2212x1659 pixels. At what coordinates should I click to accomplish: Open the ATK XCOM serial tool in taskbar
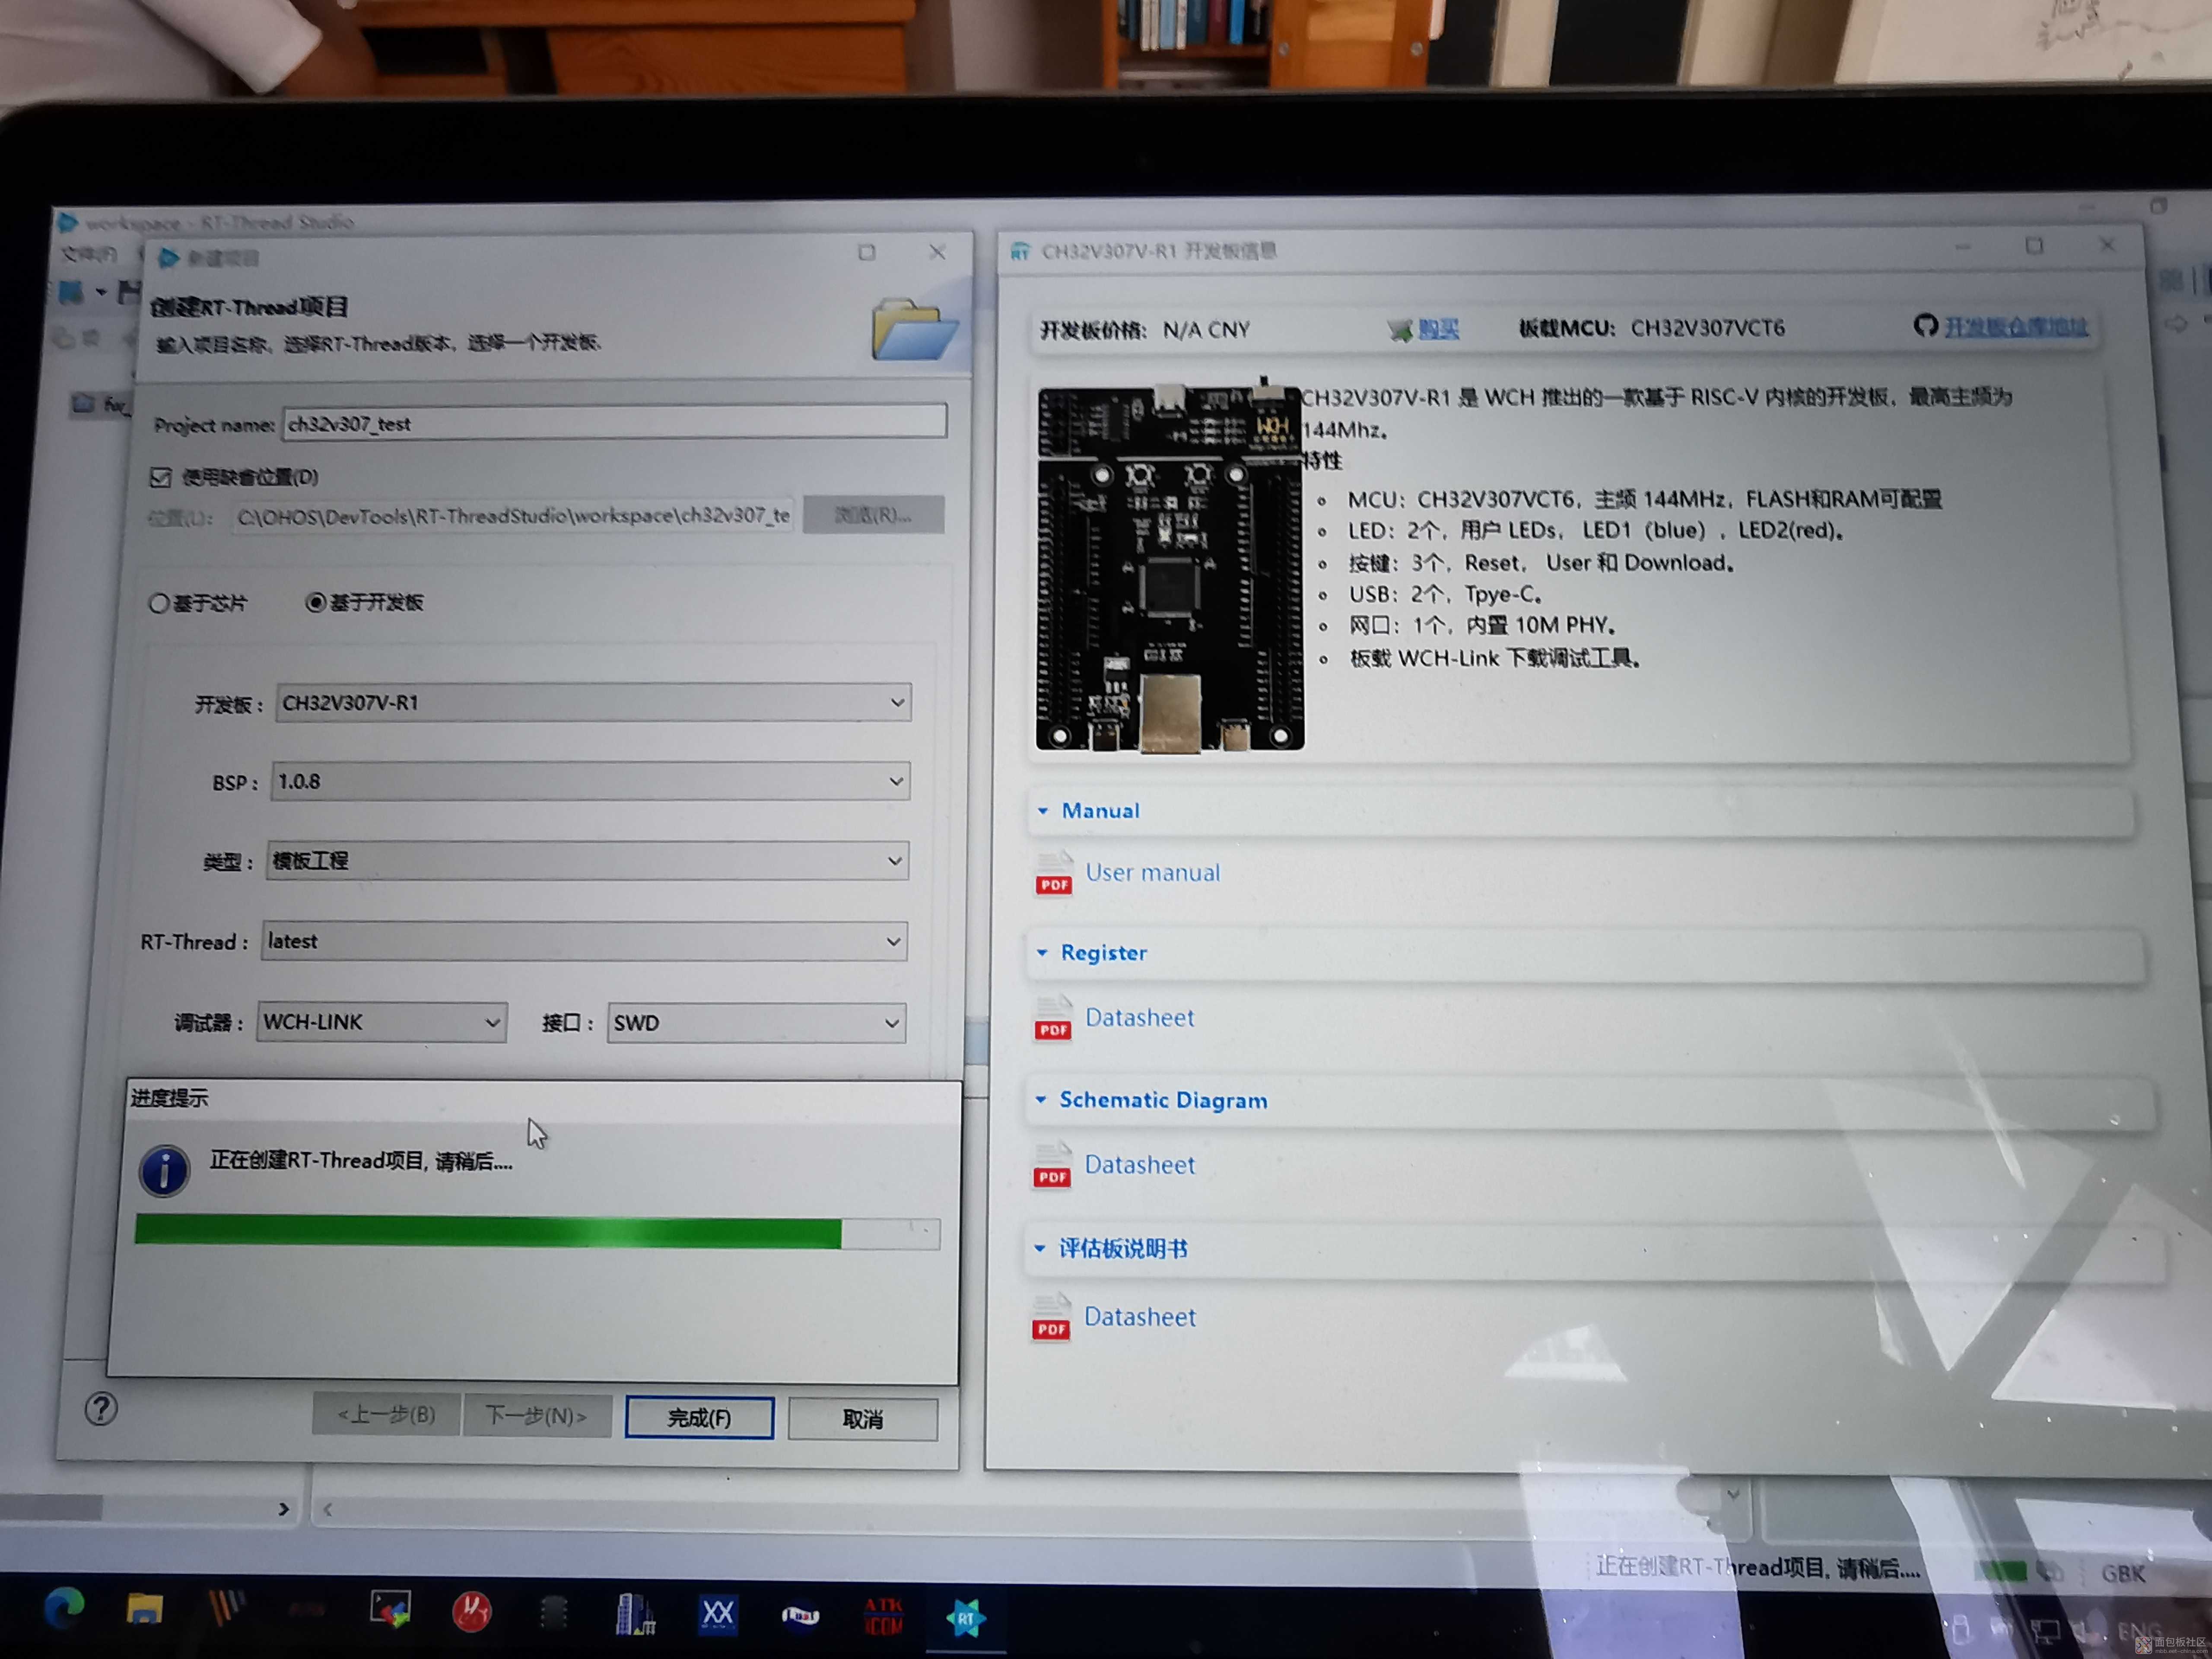[x=884, y=1615]
